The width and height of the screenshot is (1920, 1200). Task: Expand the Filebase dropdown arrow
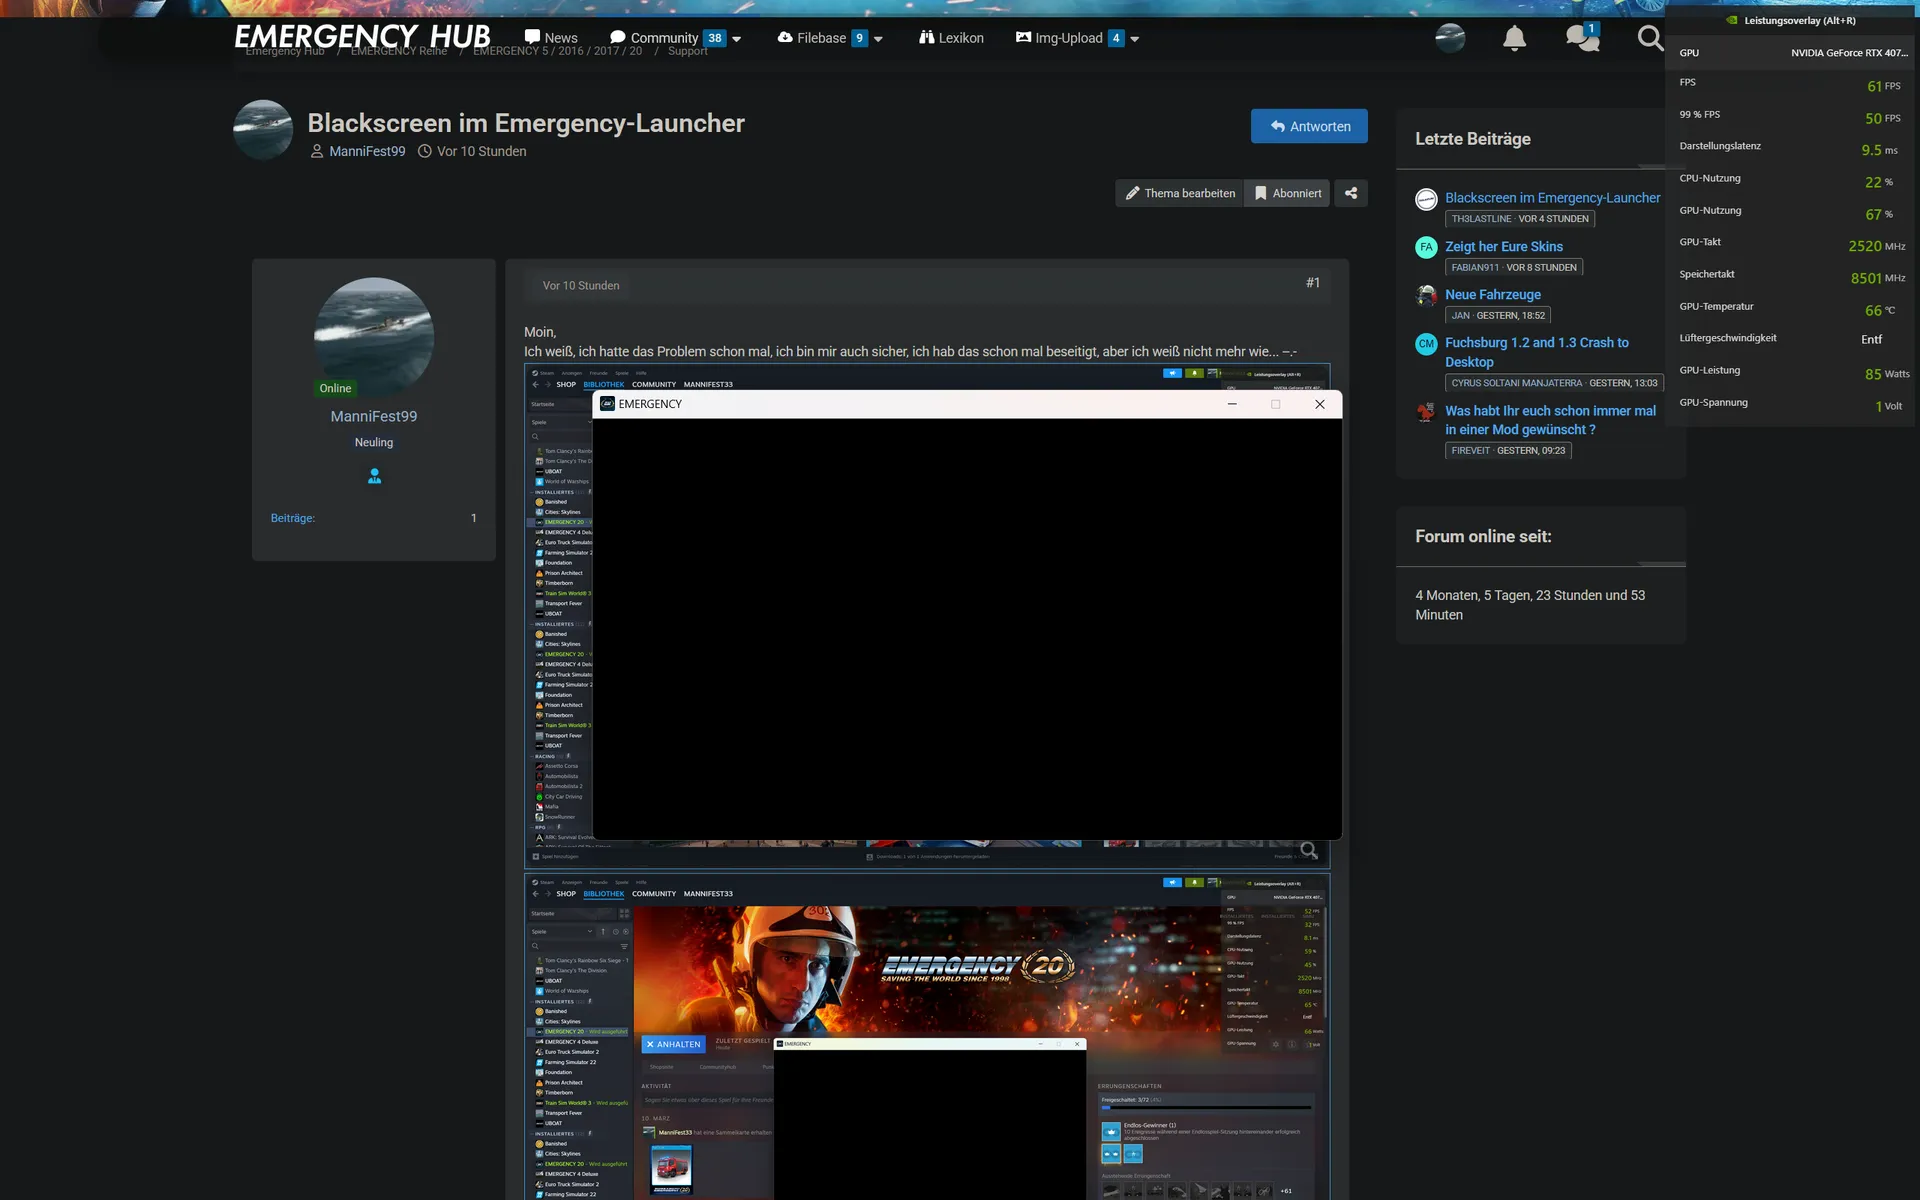point(878,39)
